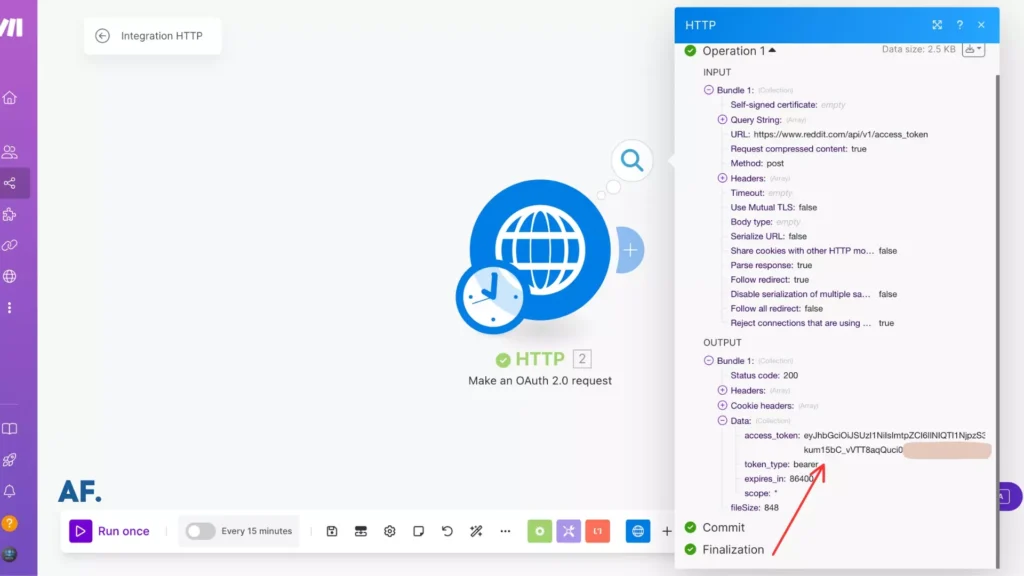Toggle the Every 15 minutes scheduling switch
The height and width of the screenshot is (576, 1024).
pos(200,531)
